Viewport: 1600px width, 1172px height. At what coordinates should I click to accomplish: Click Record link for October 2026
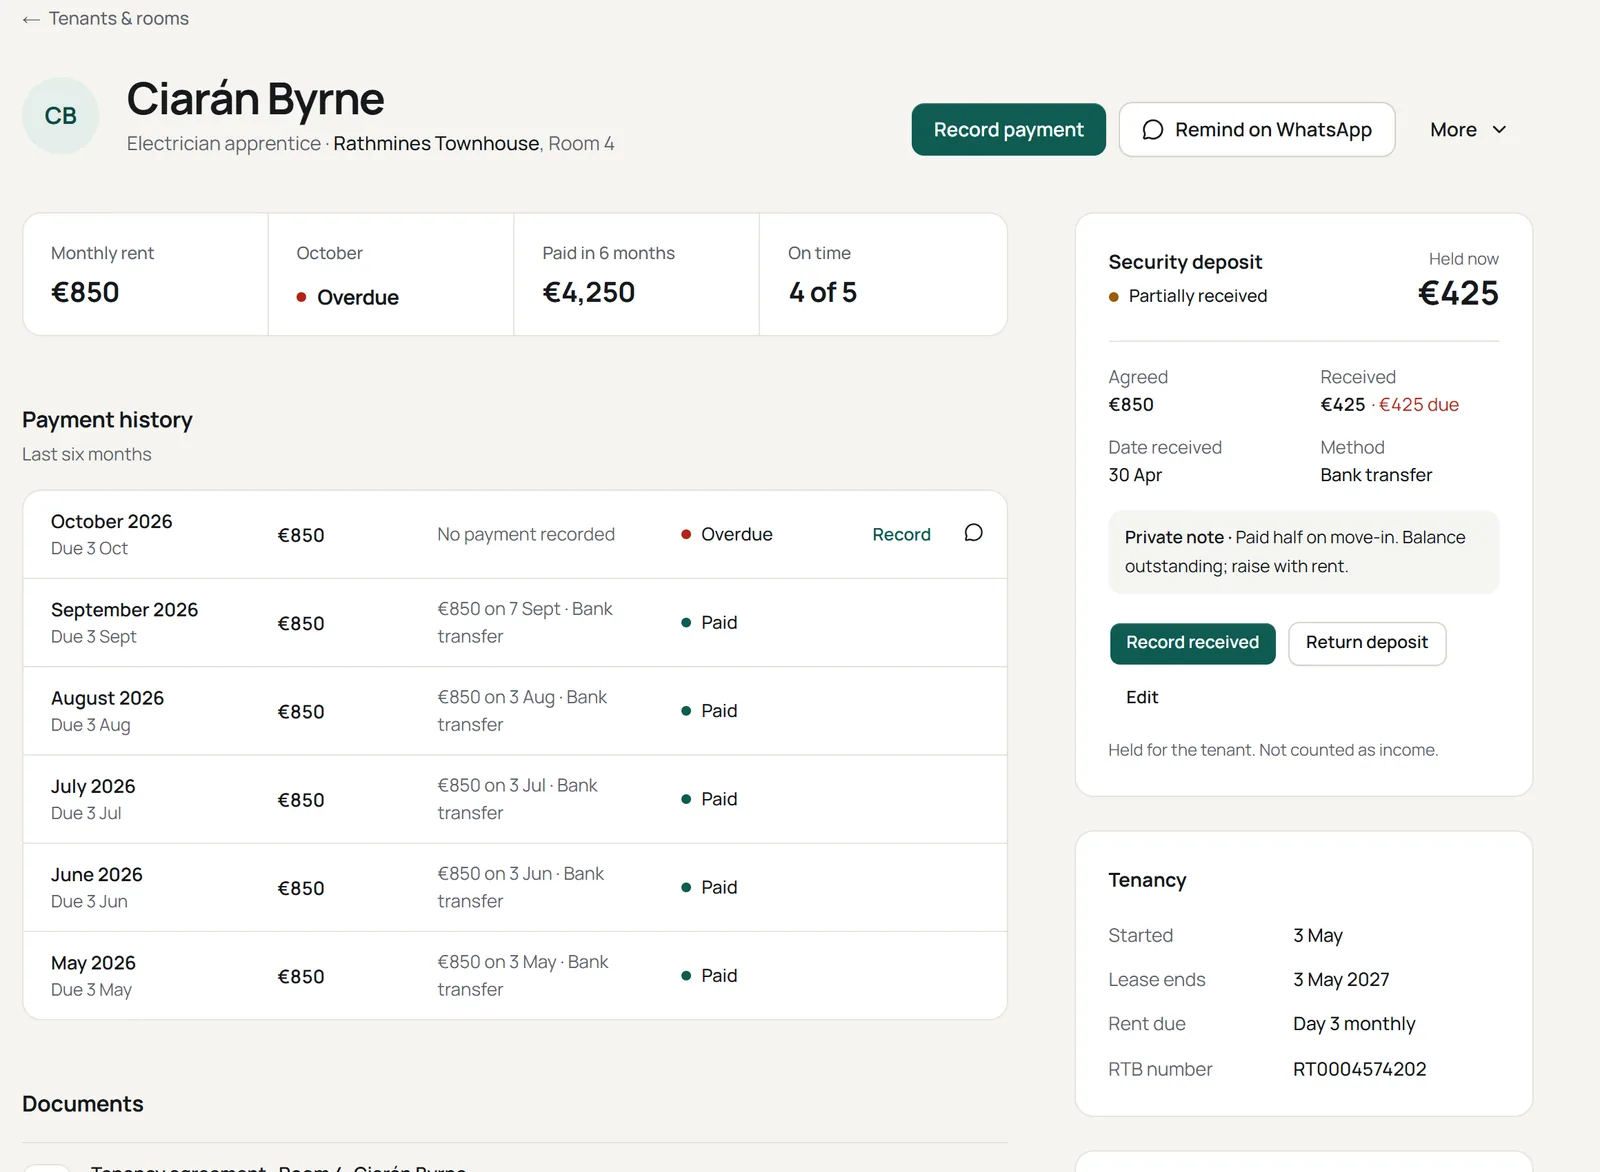tap(901, 534)
